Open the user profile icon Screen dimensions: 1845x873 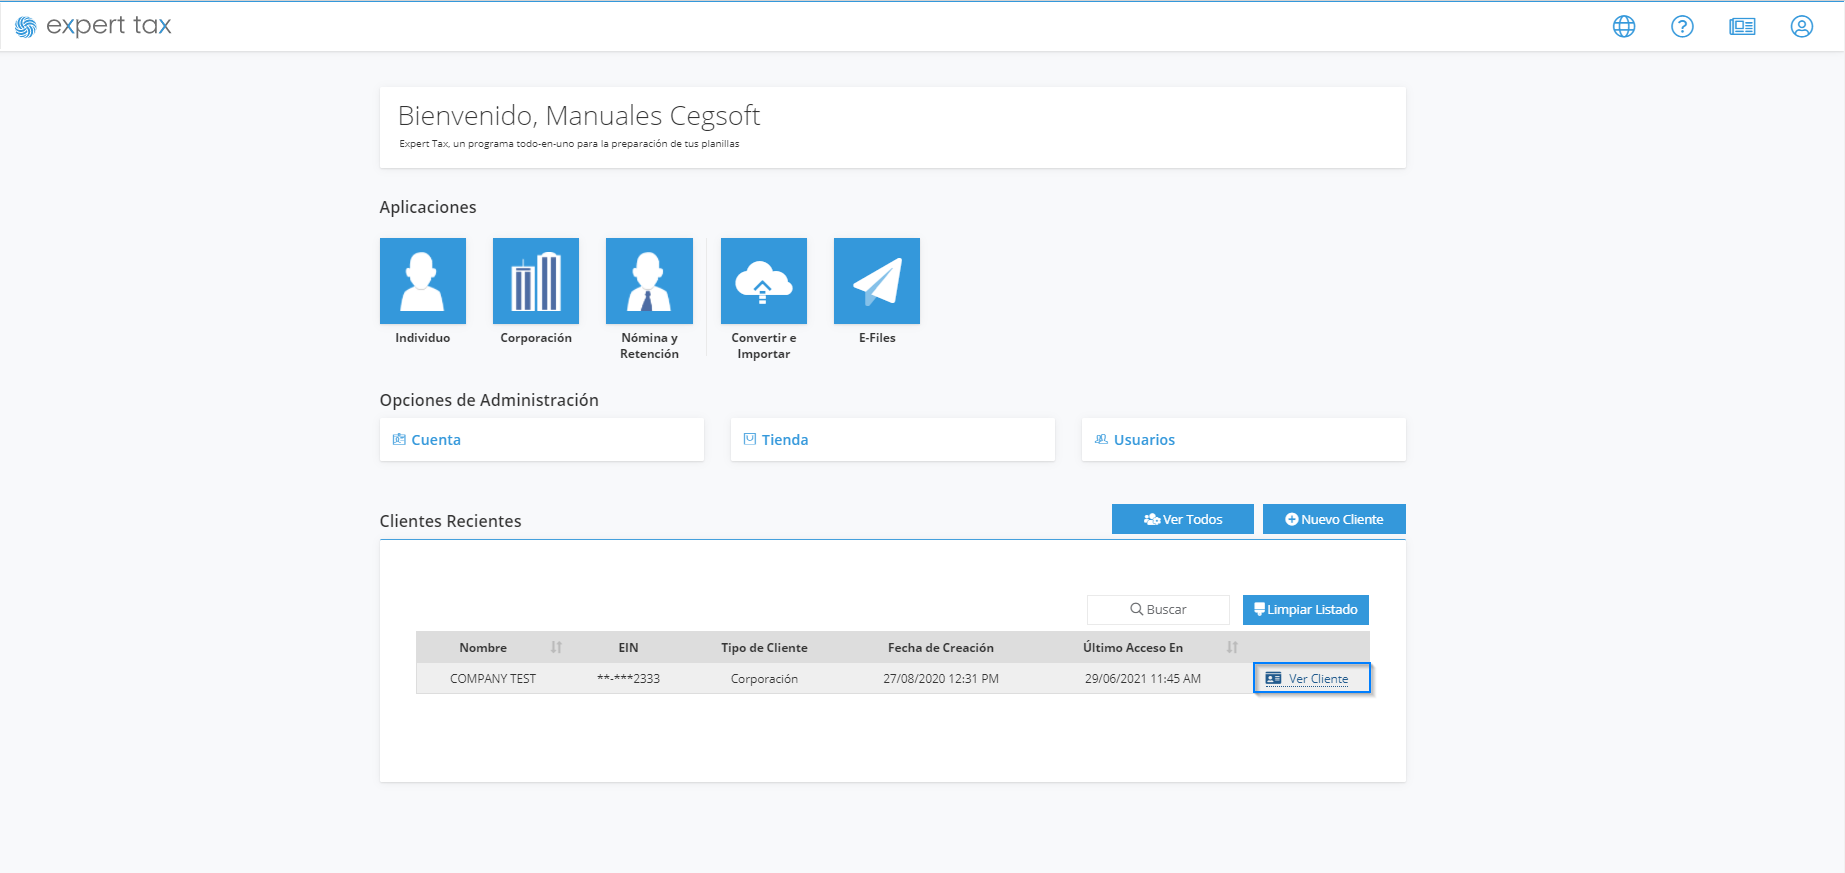pos(1802,27)
